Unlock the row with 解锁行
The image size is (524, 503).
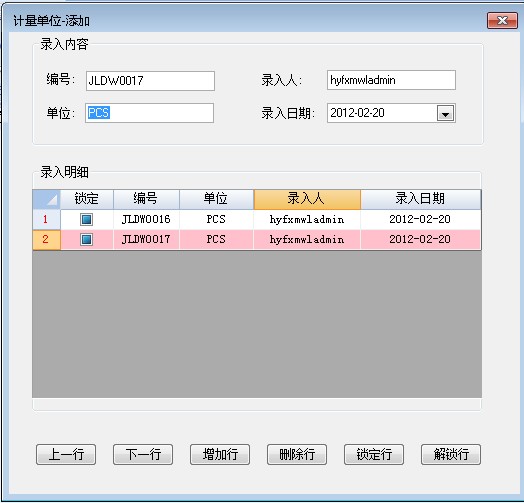tap(451, 455)
